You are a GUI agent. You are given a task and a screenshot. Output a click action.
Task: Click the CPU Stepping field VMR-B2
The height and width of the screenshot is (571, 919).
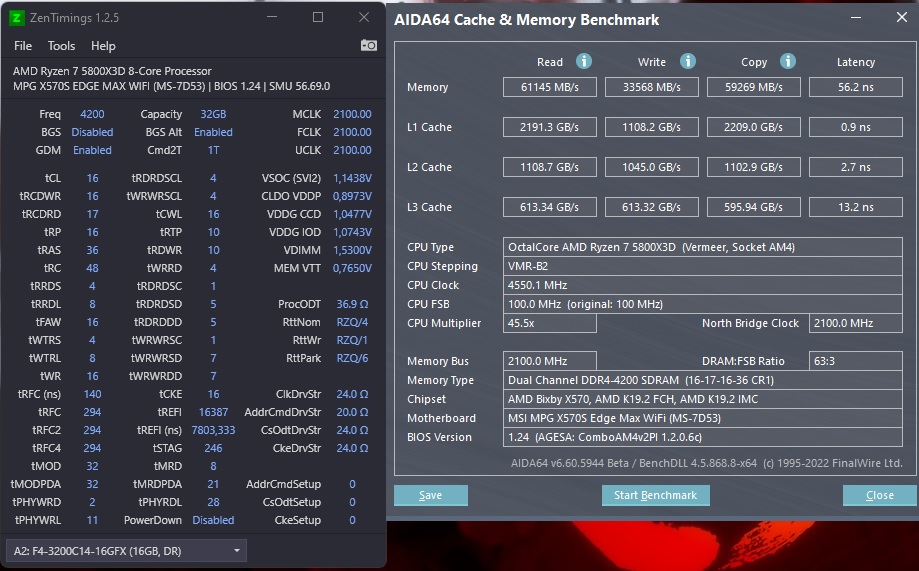tap(703, 266)
